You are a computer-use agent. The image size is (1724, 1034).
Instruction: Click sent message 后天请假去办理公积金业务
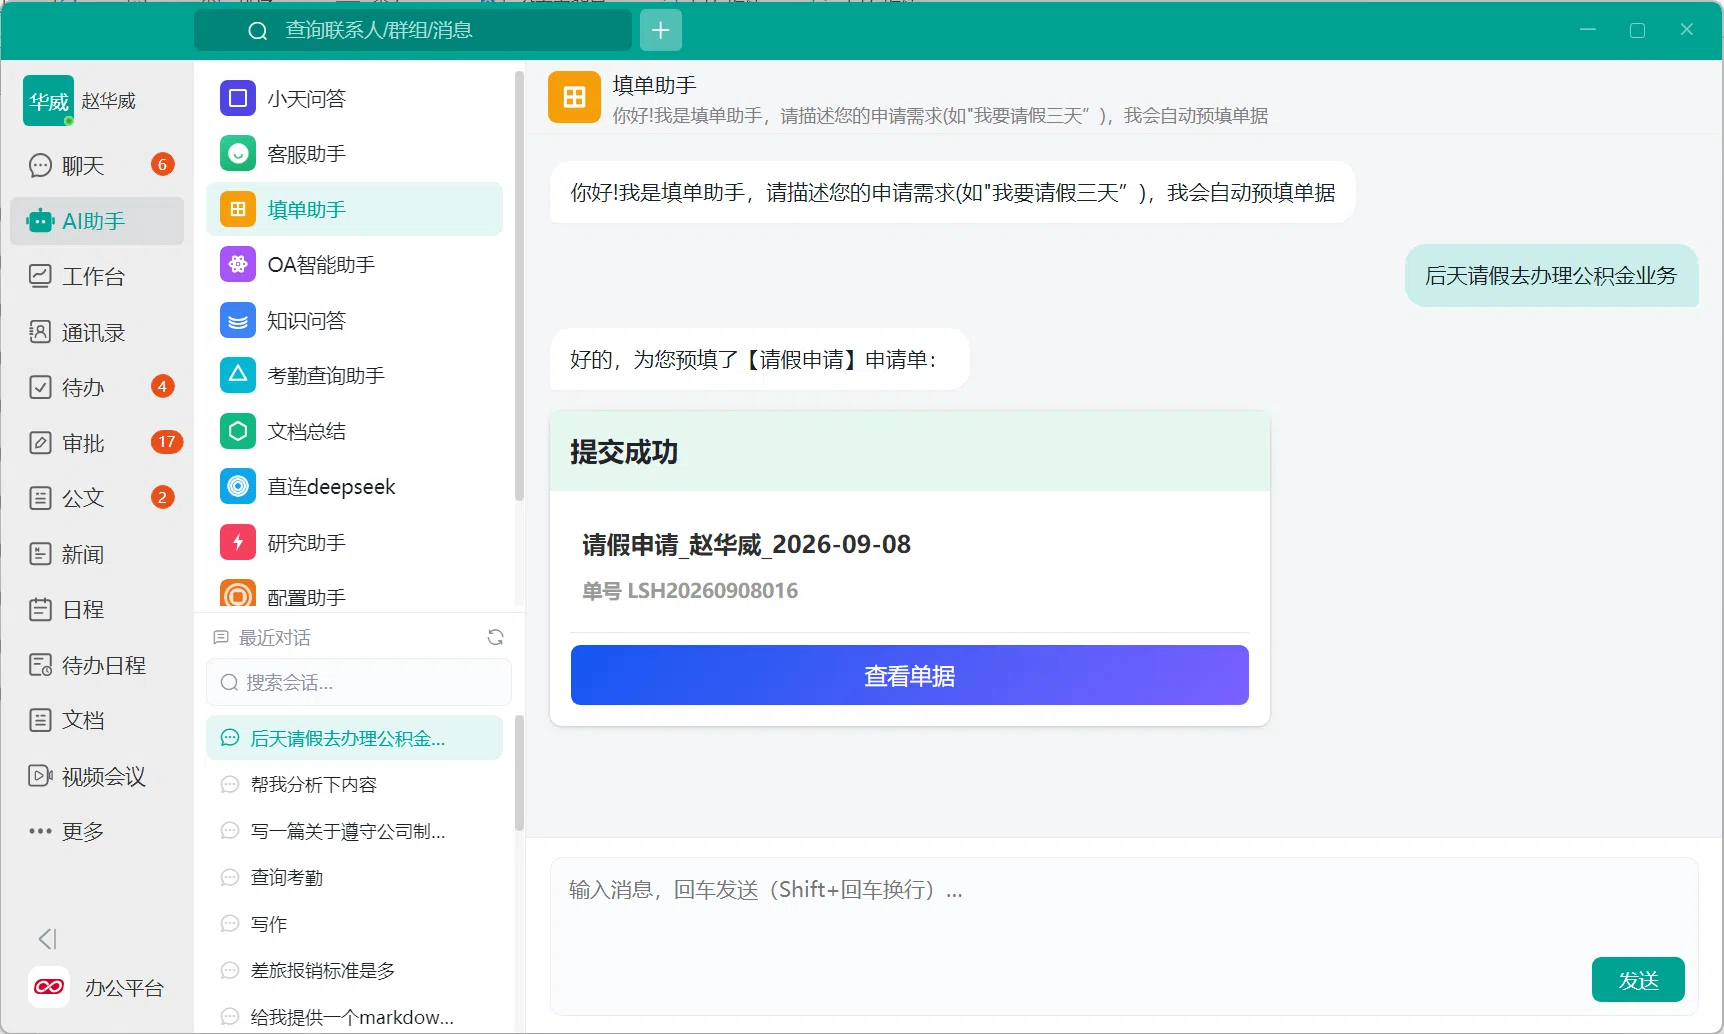tap(1551, 276)
